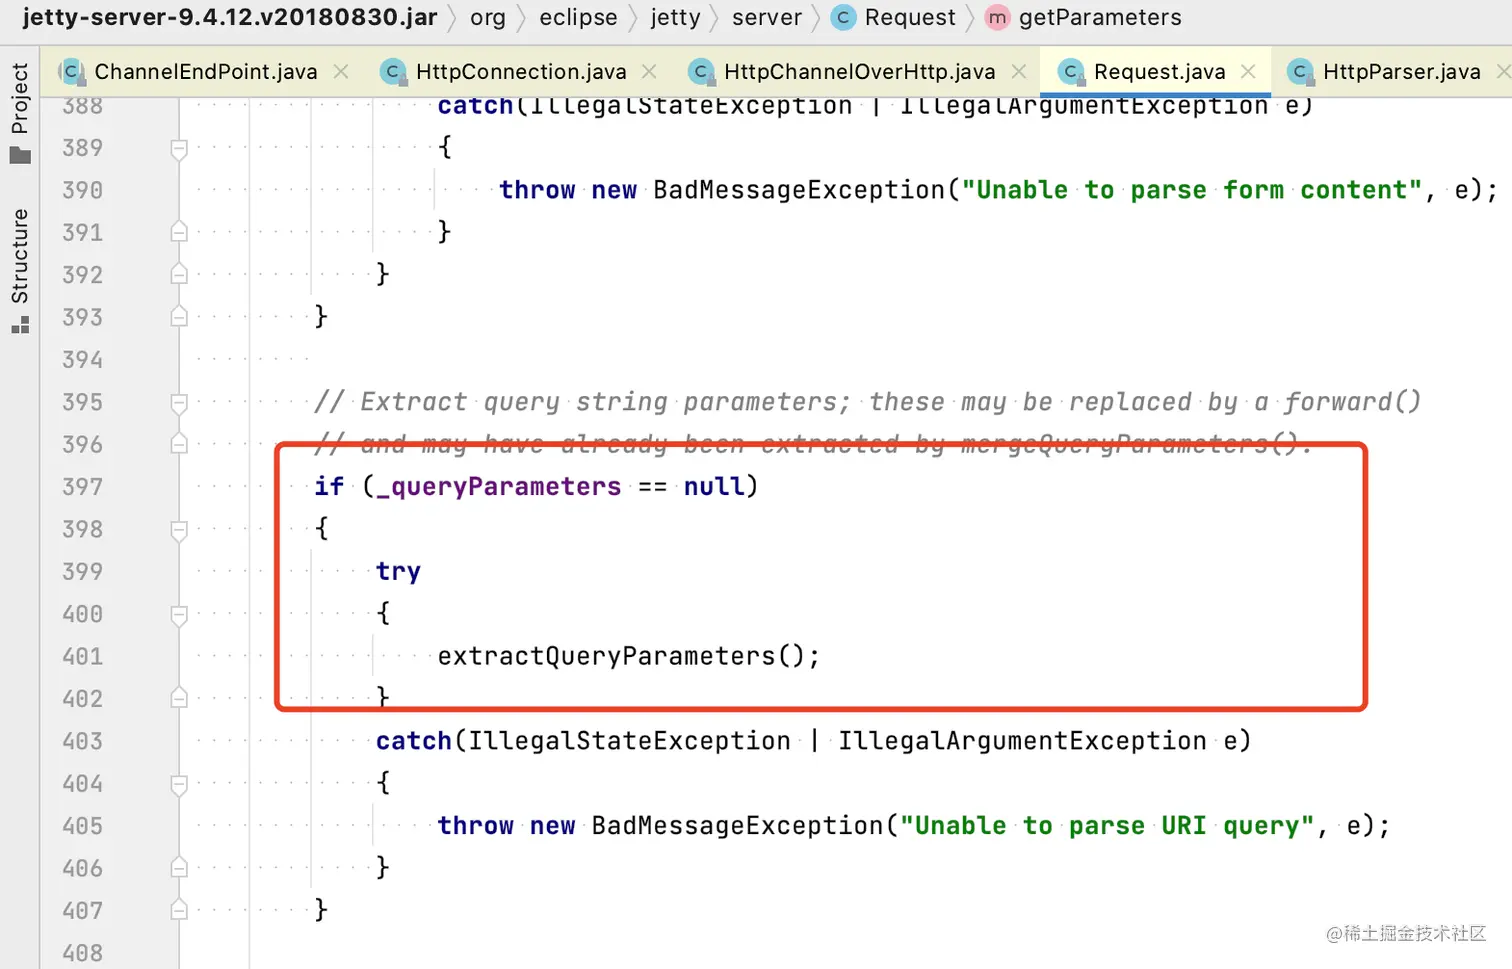Close the HttpConnection.java tab
1512x969 pixels.
649,71
